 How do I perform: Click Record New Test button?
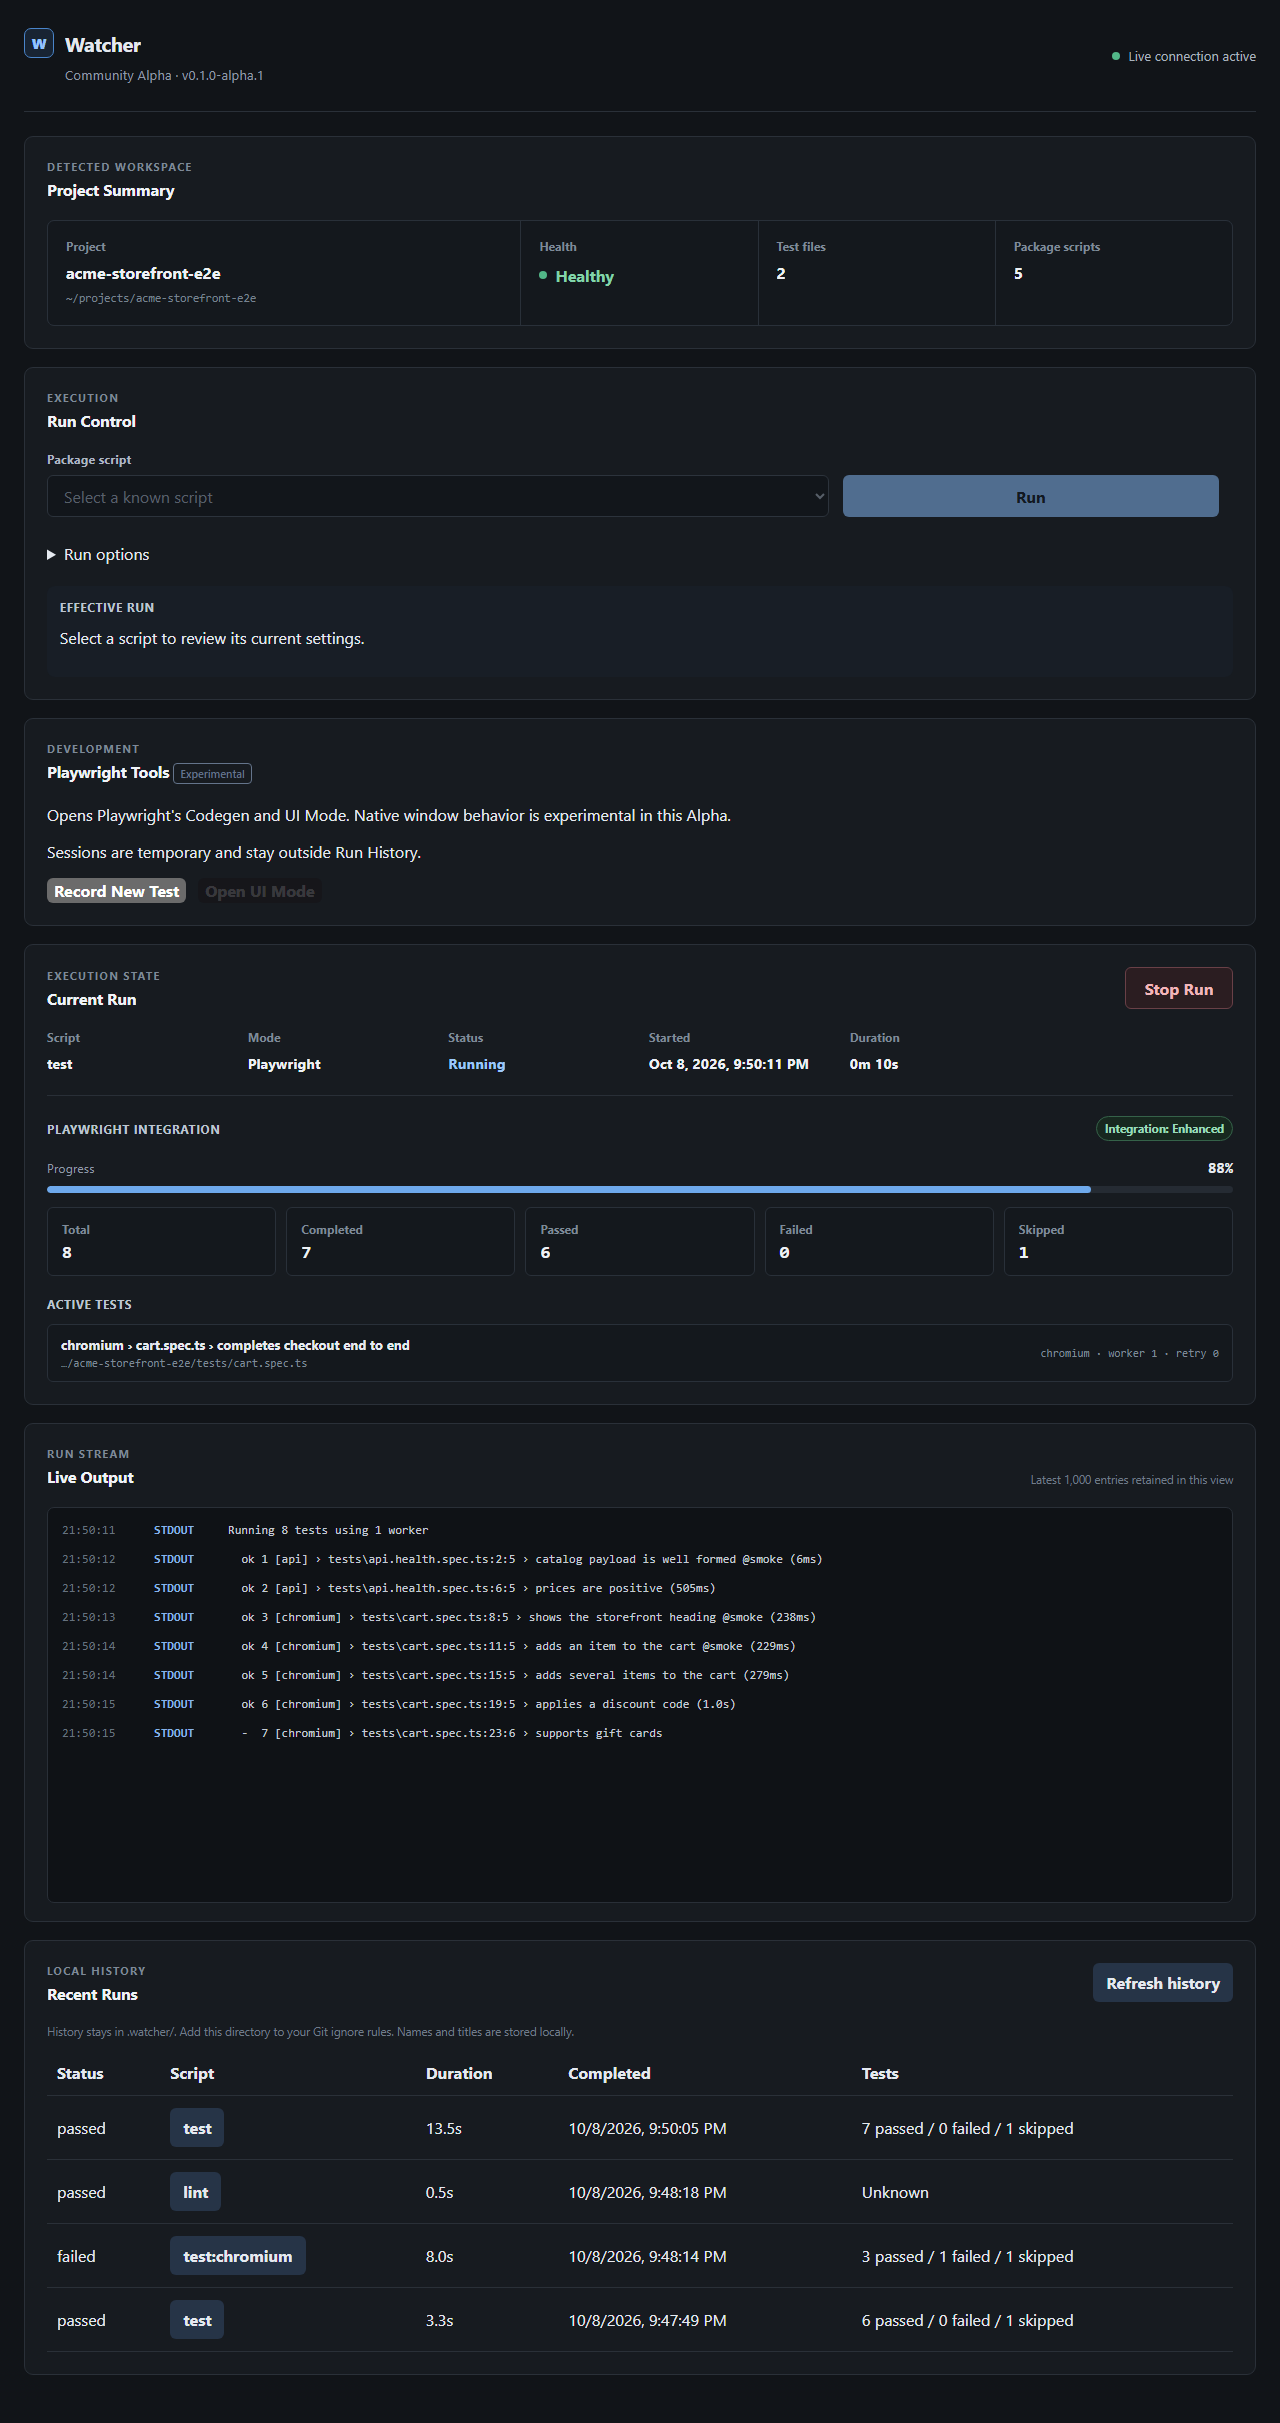(x=116, y=891)
